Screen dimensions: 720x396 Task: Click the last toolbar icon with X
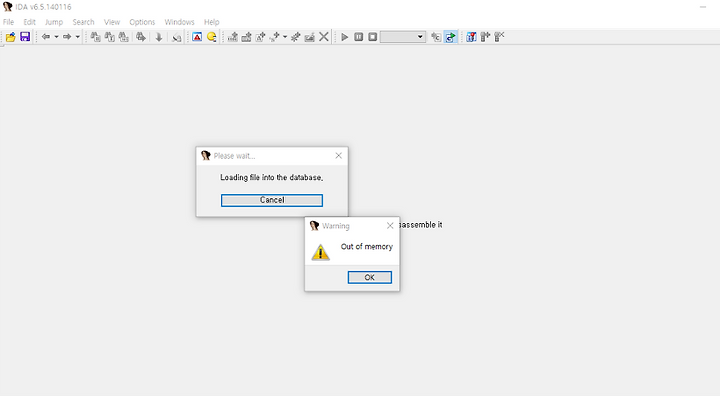499,37
